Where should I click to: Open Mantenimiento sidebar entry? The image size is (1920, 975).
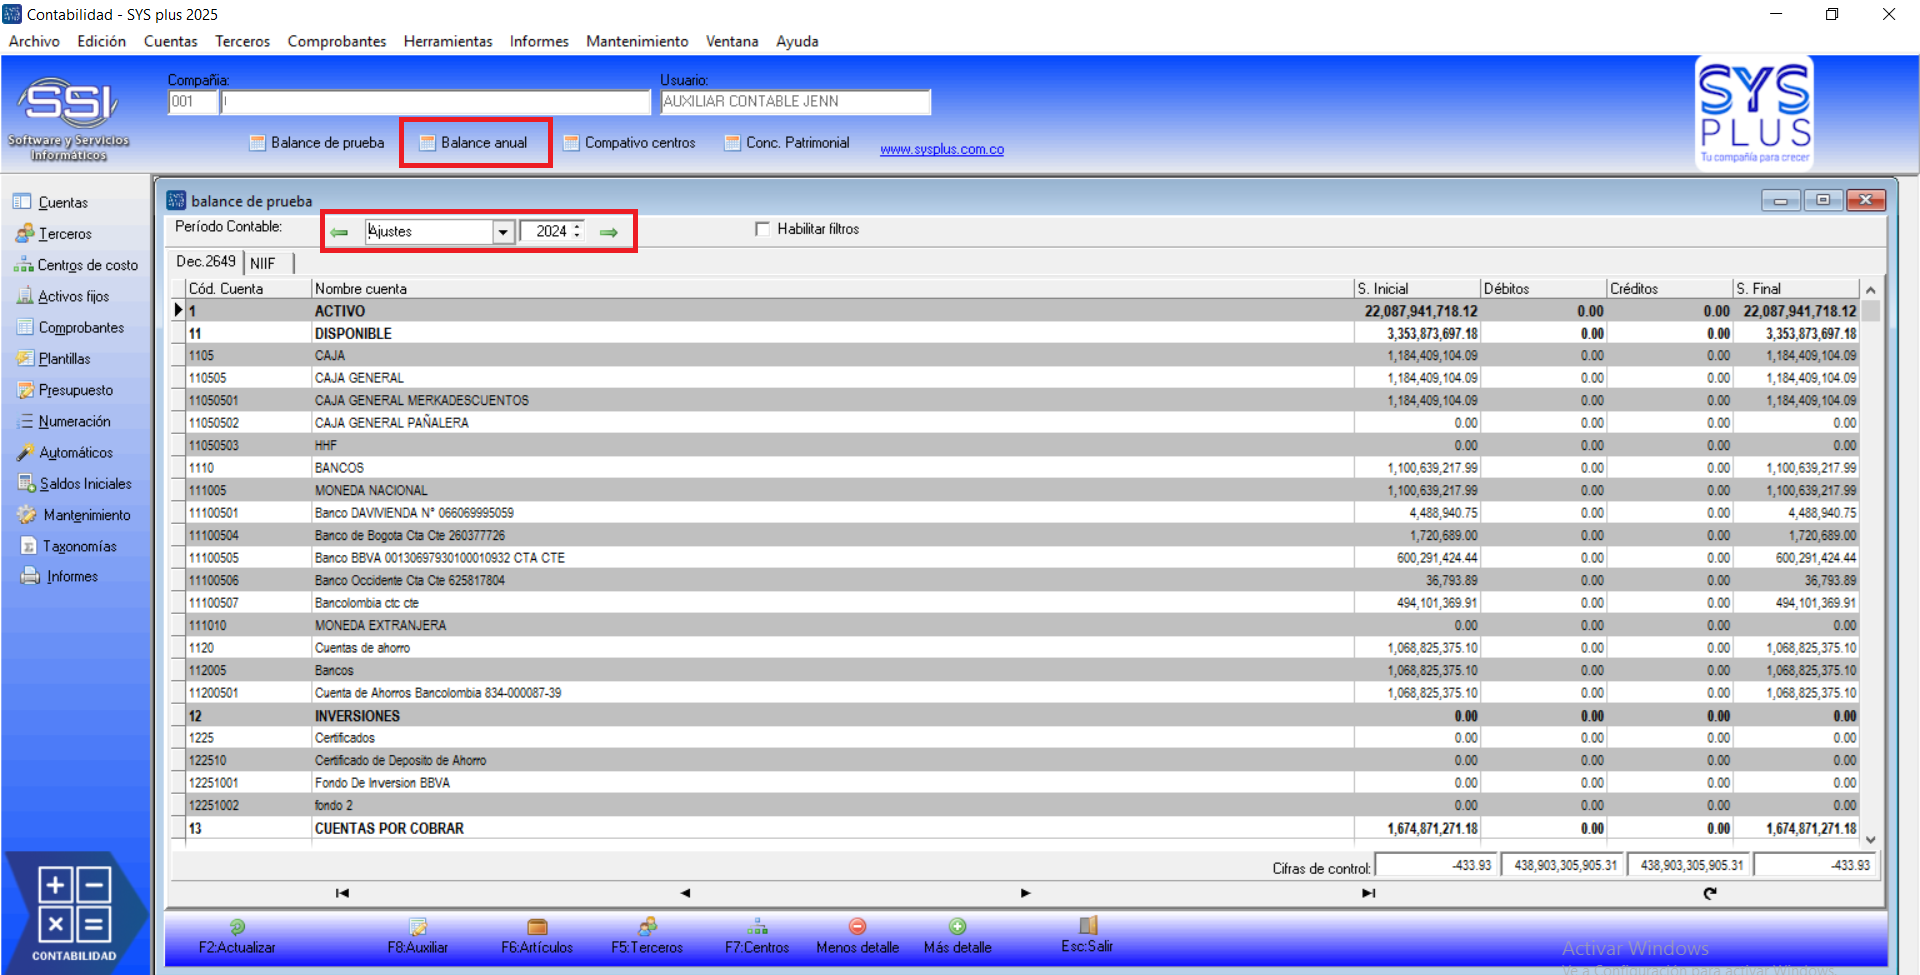(x=74, y=515)
